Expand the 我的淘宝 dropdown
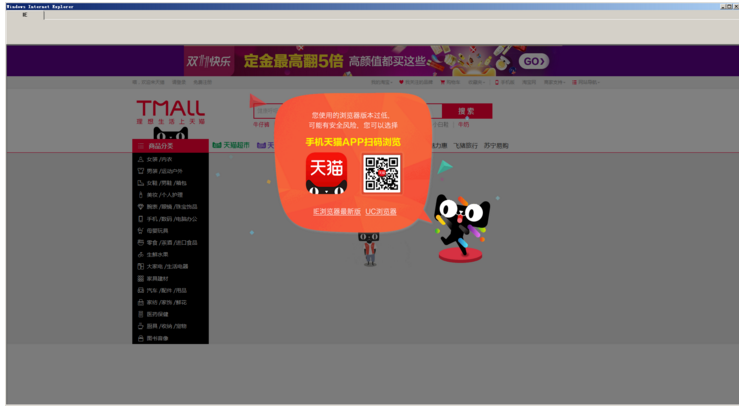The height and width of the screenshot is (407, 743). point(381,82)
